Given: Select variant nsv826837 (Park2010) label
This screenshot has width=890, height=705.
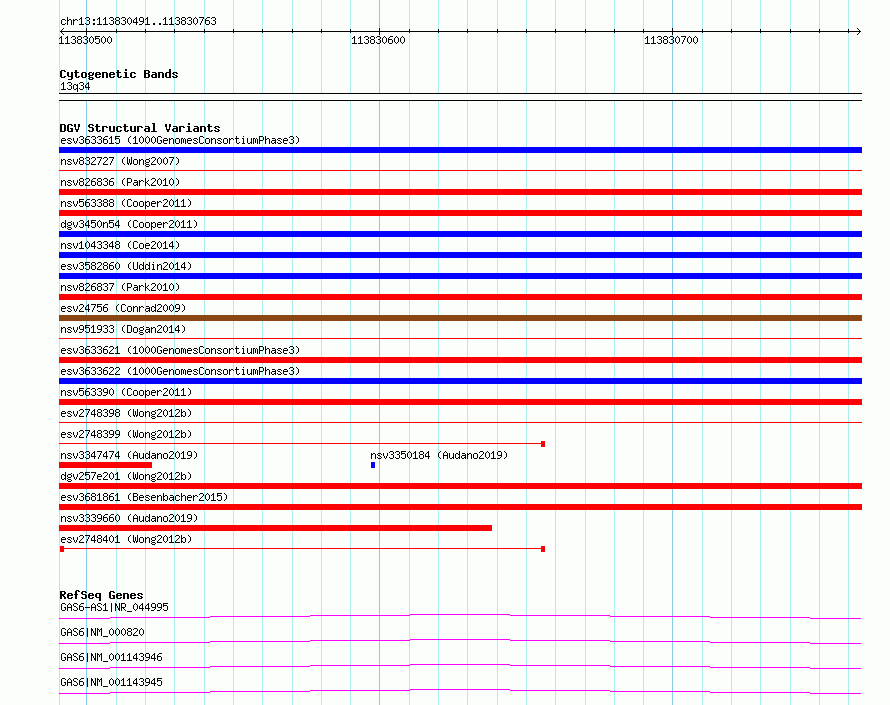Looking at the screenshot, I should (120, 287).
